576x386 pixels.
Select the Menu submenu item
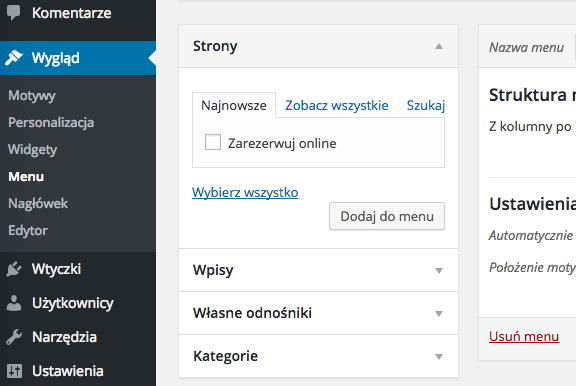click(x=26, y=177)
